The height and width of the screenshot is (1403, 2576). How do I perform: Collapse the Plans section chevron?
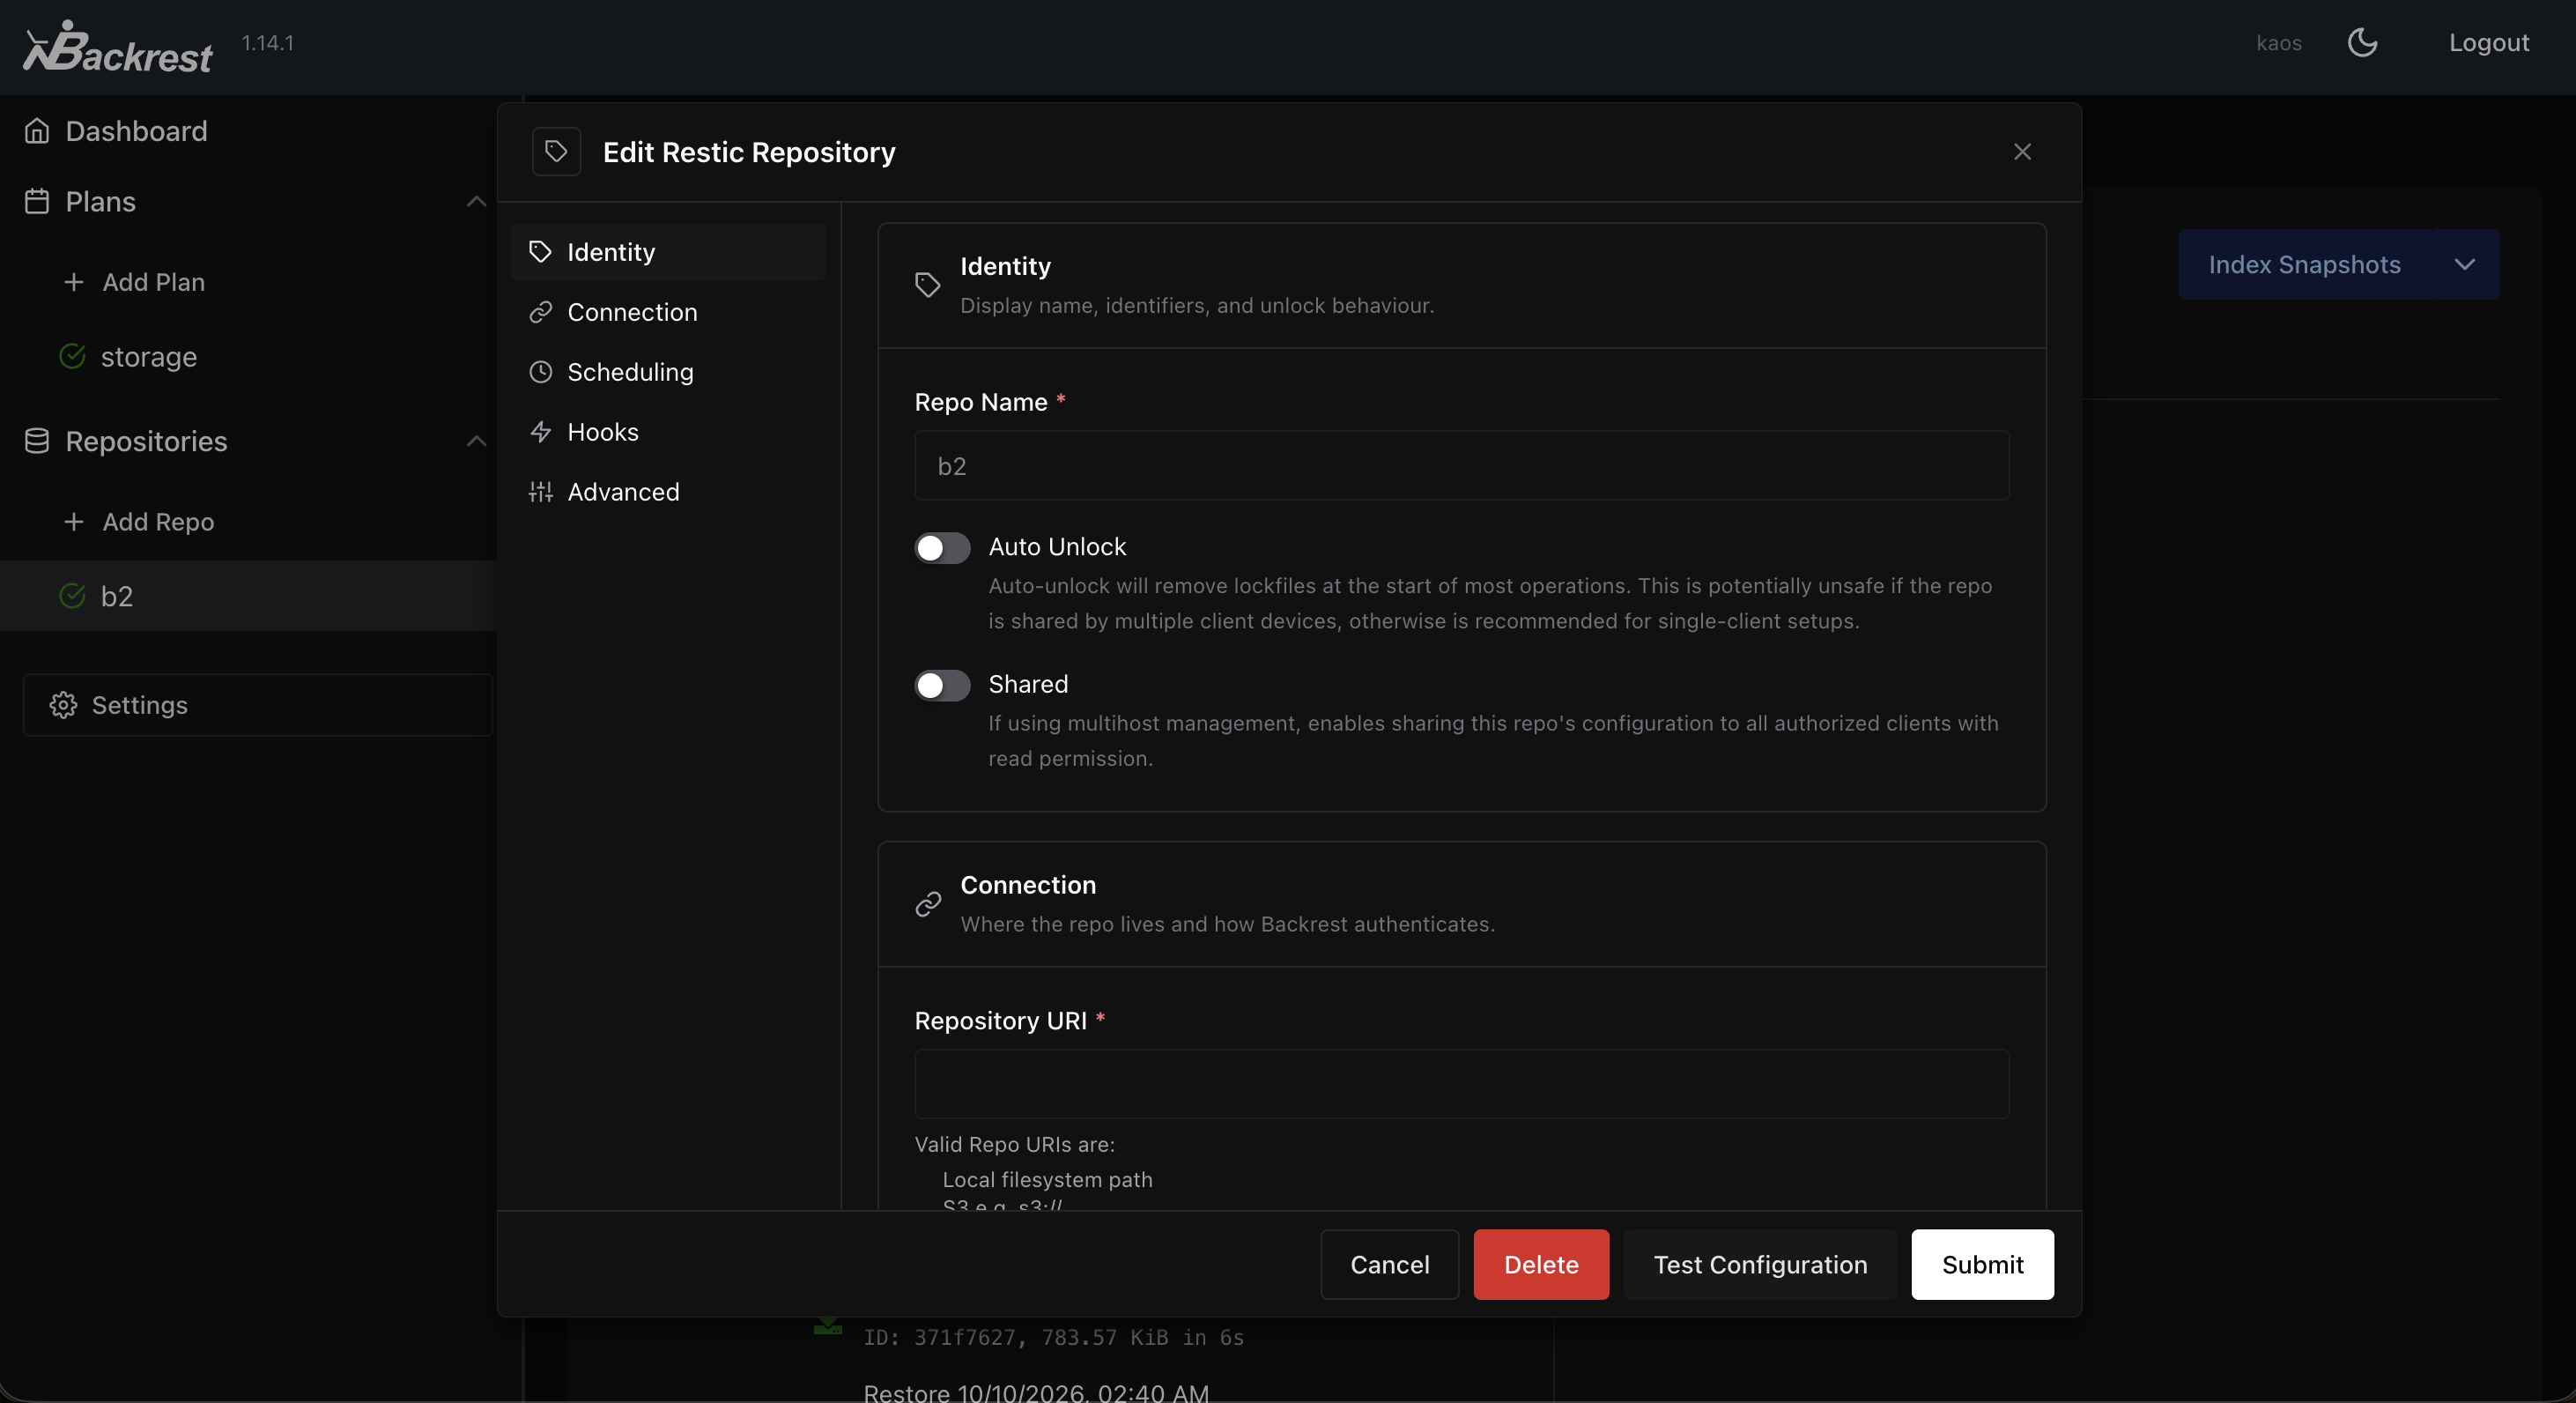[476, 201]
